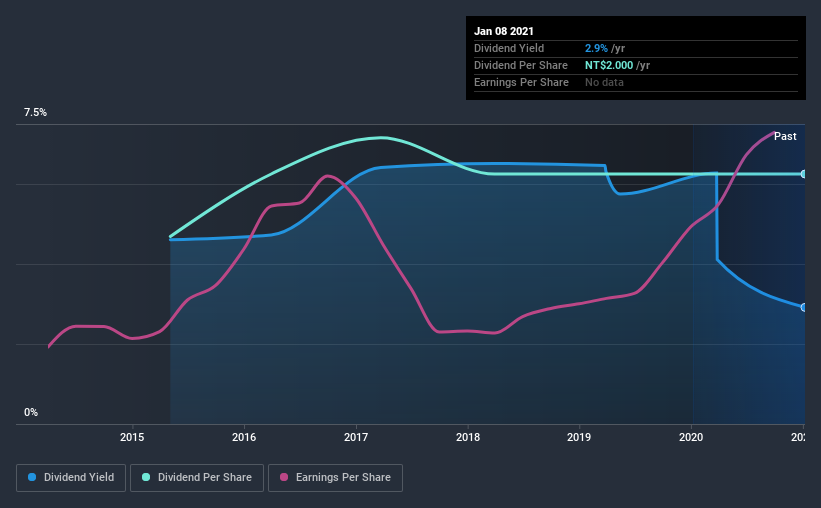Click the 2016 x-axis label
Image resolution: width=821 pixels, height=508 pixels.
pyautogui.click(x=244, y=437)
